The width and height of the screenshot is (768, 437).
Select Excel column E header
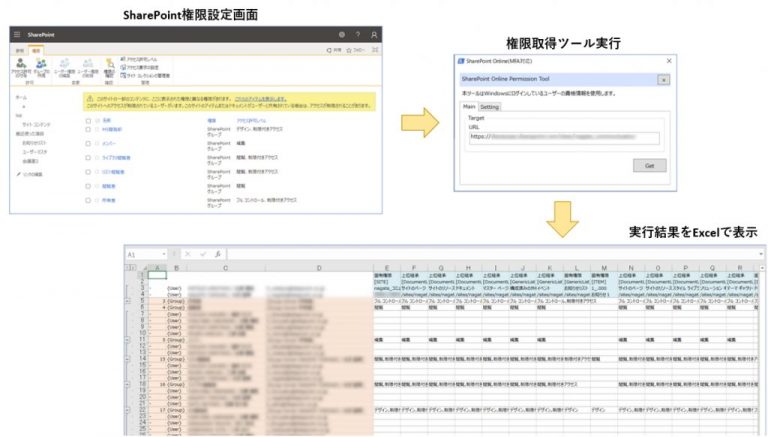387,268
